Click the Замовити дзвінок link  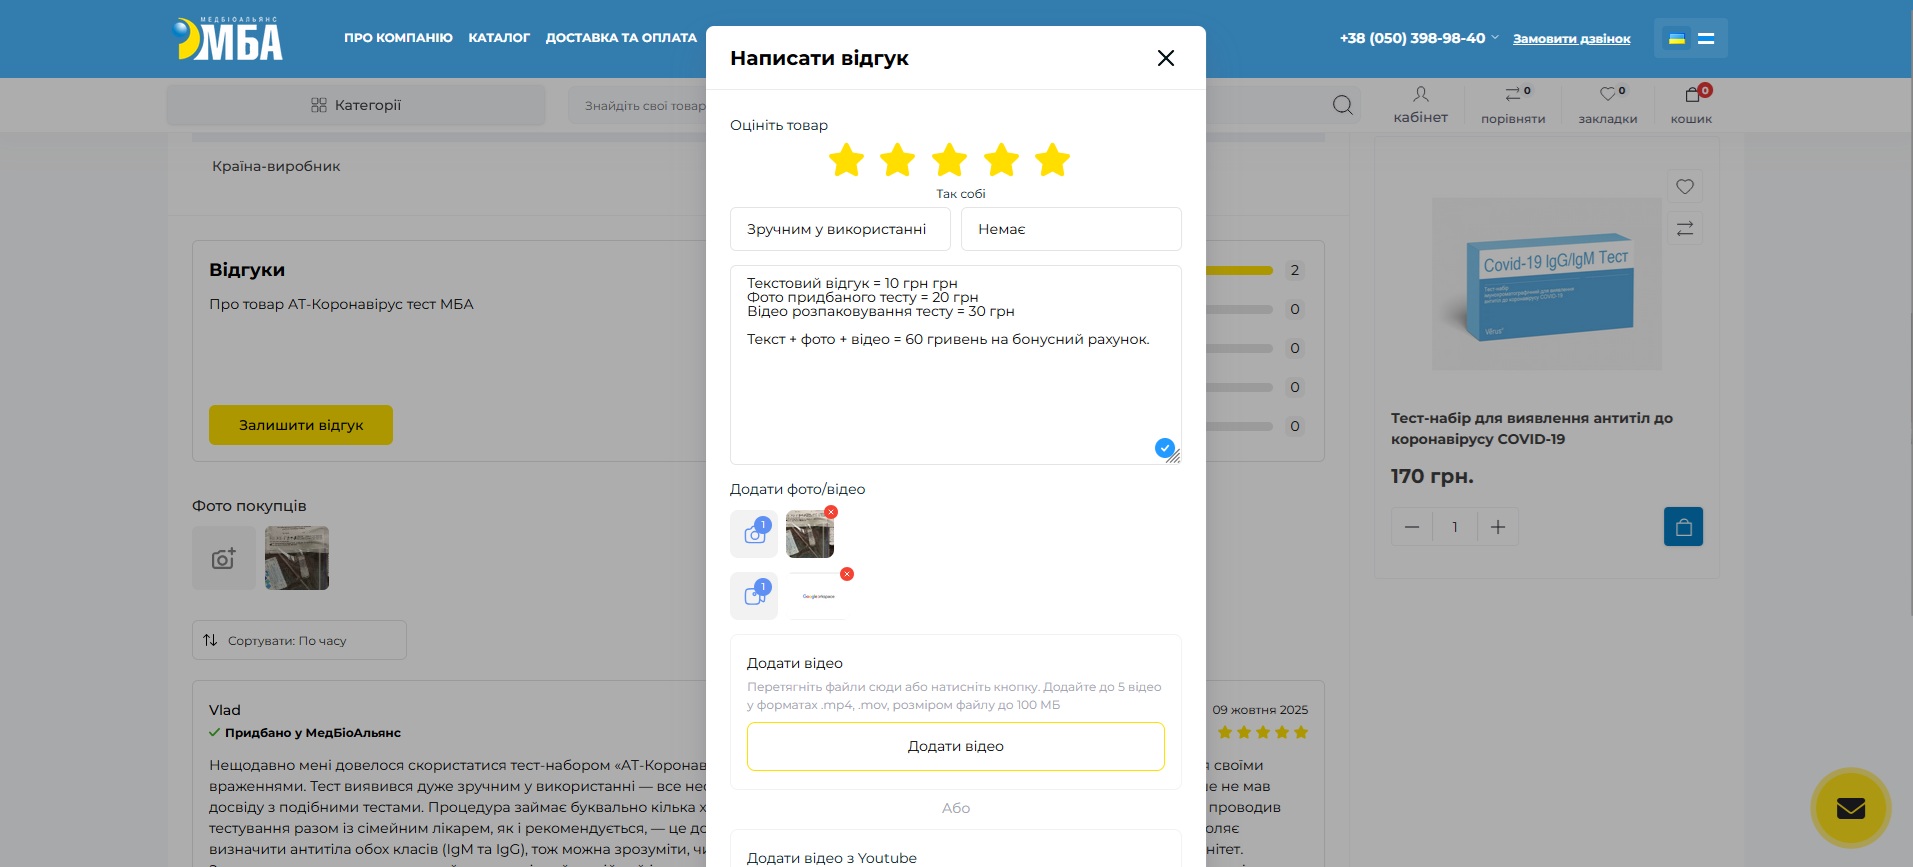click(1571, 39)
